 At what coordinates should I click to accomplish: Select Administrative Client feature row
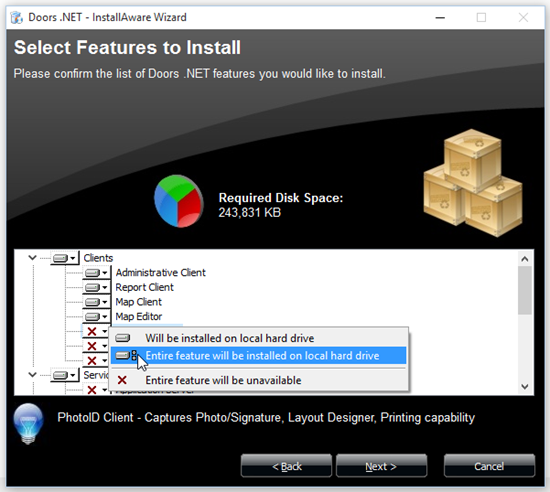point(160,273)
